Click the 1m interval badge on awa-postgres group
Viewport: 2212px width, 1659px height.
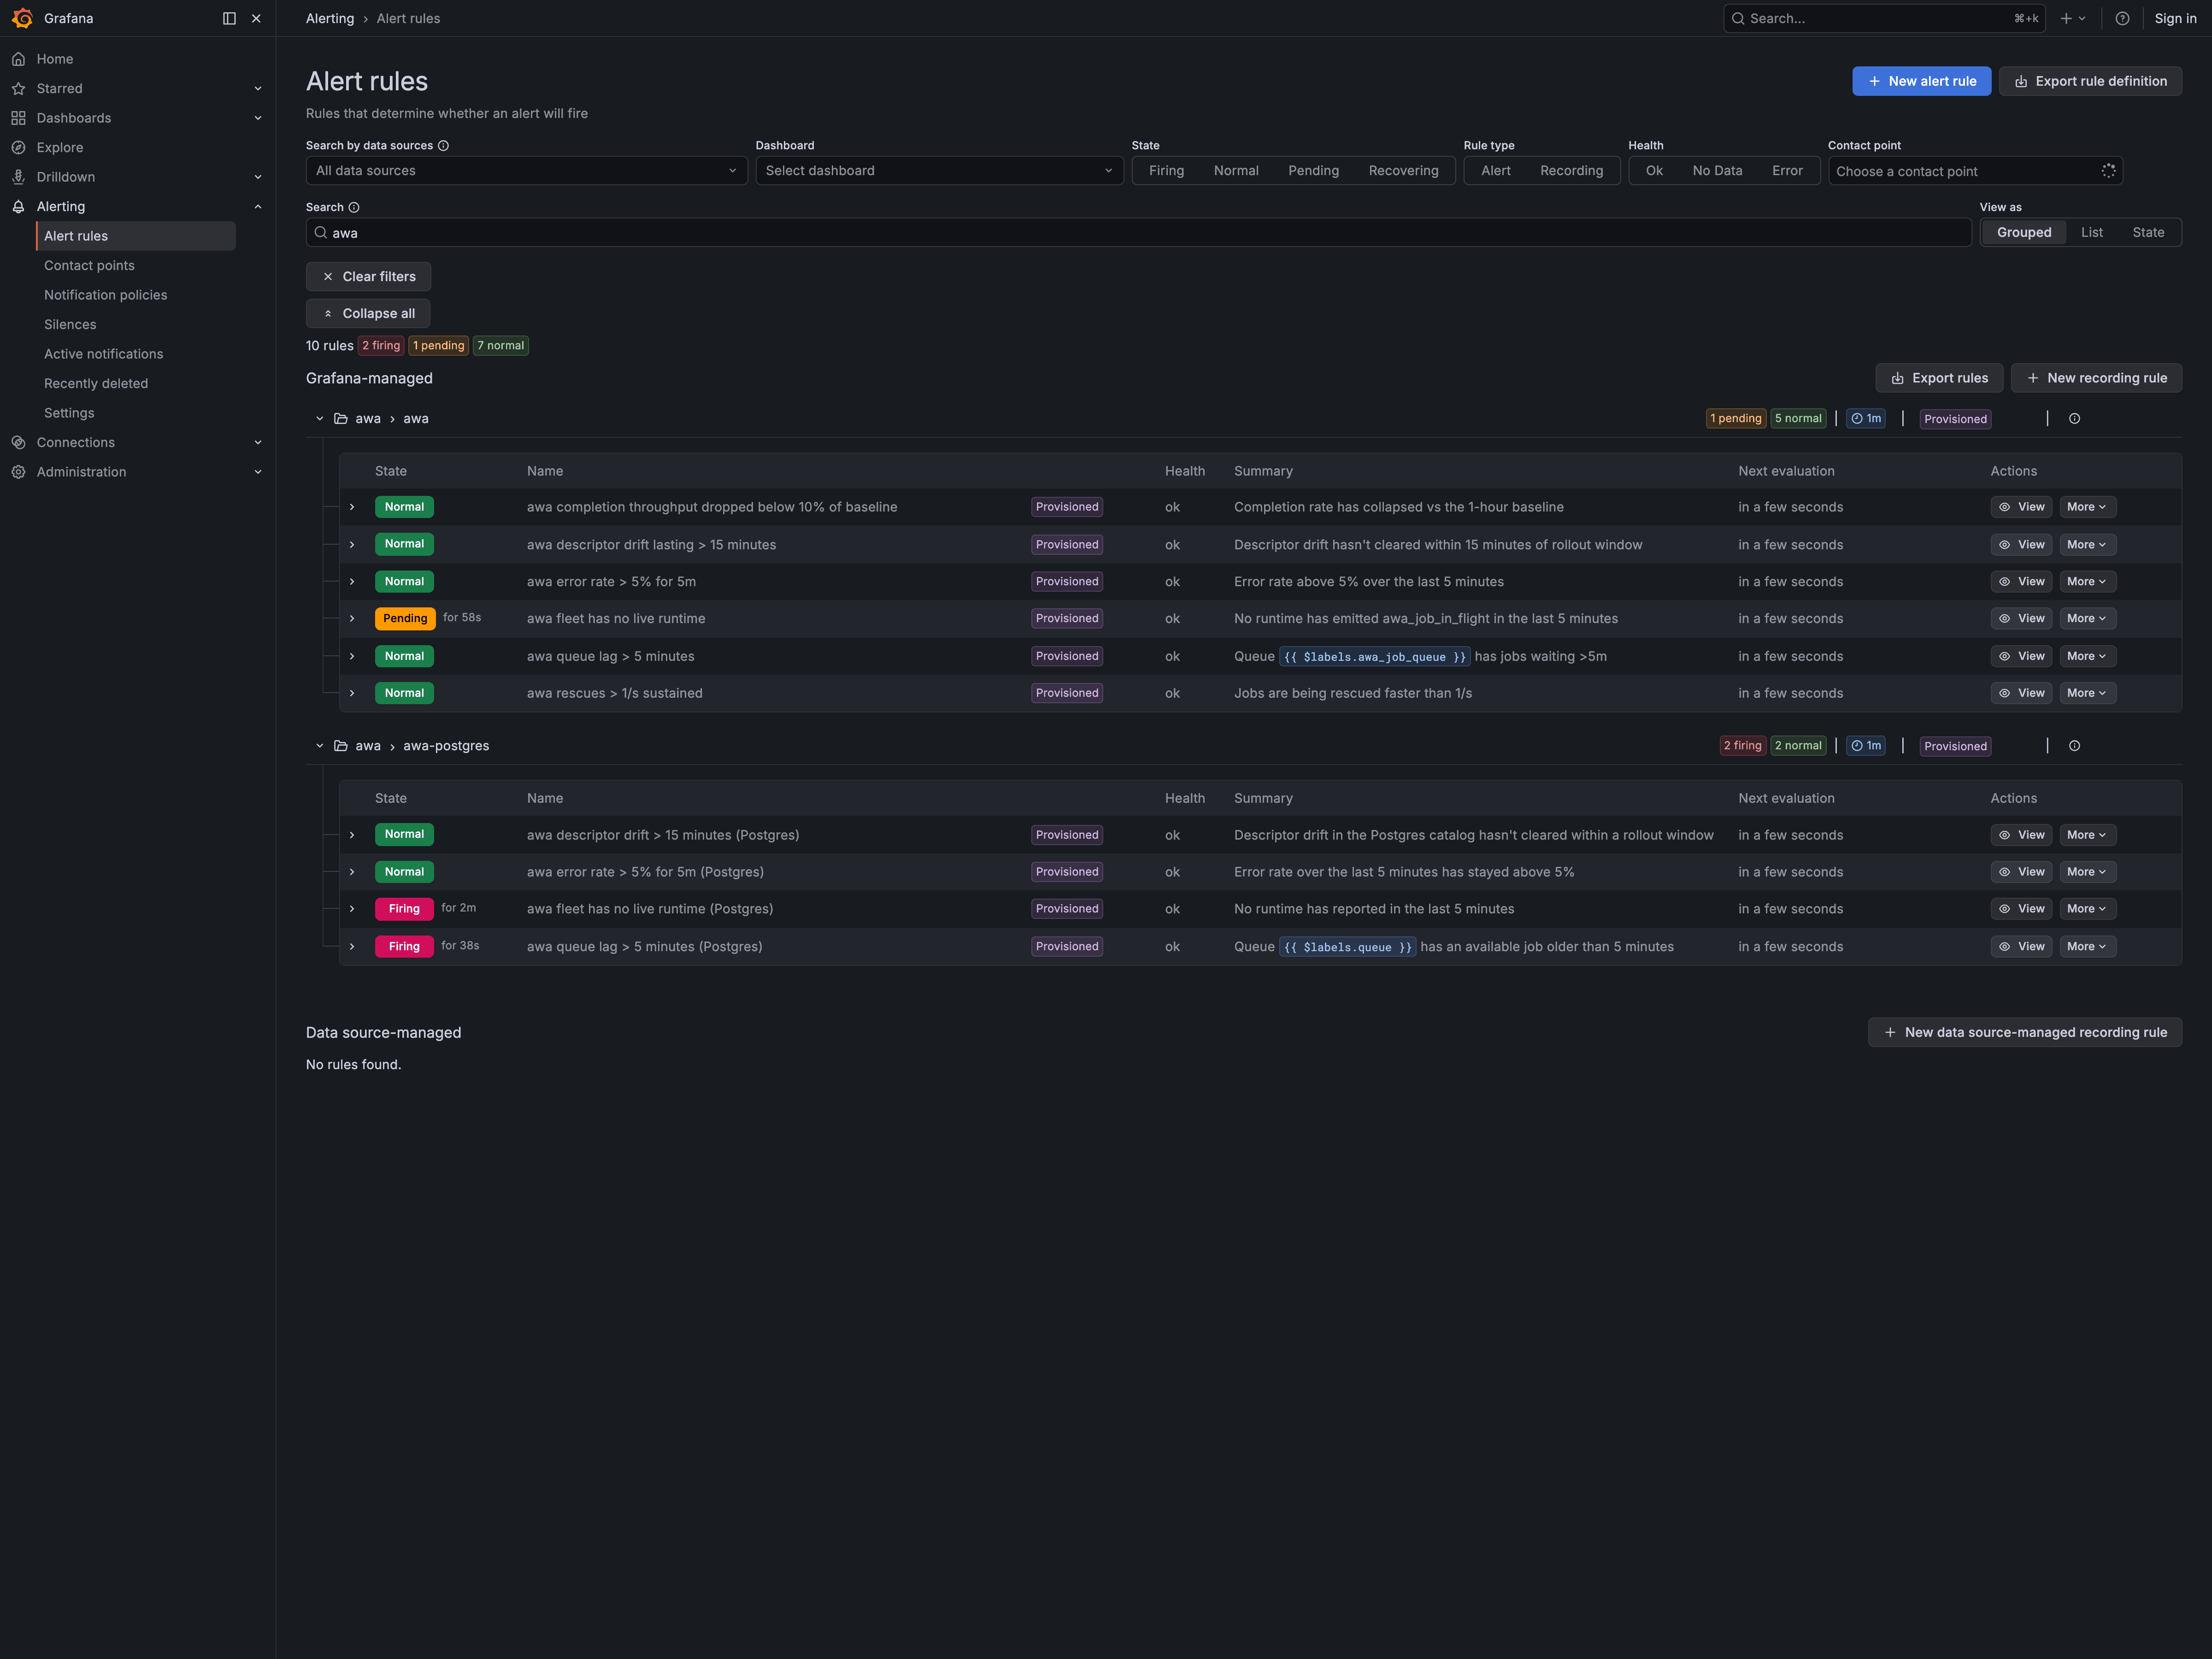[x=1865, y=746]
